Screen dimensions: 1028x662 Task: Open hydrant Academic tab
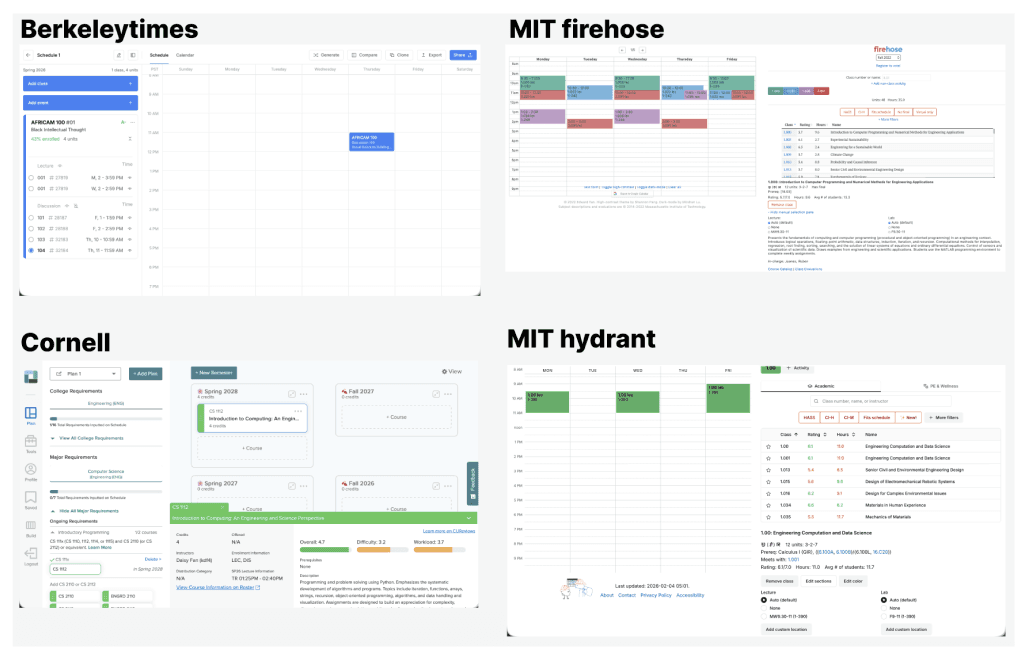pyautogui.click(x=821, y=386)
